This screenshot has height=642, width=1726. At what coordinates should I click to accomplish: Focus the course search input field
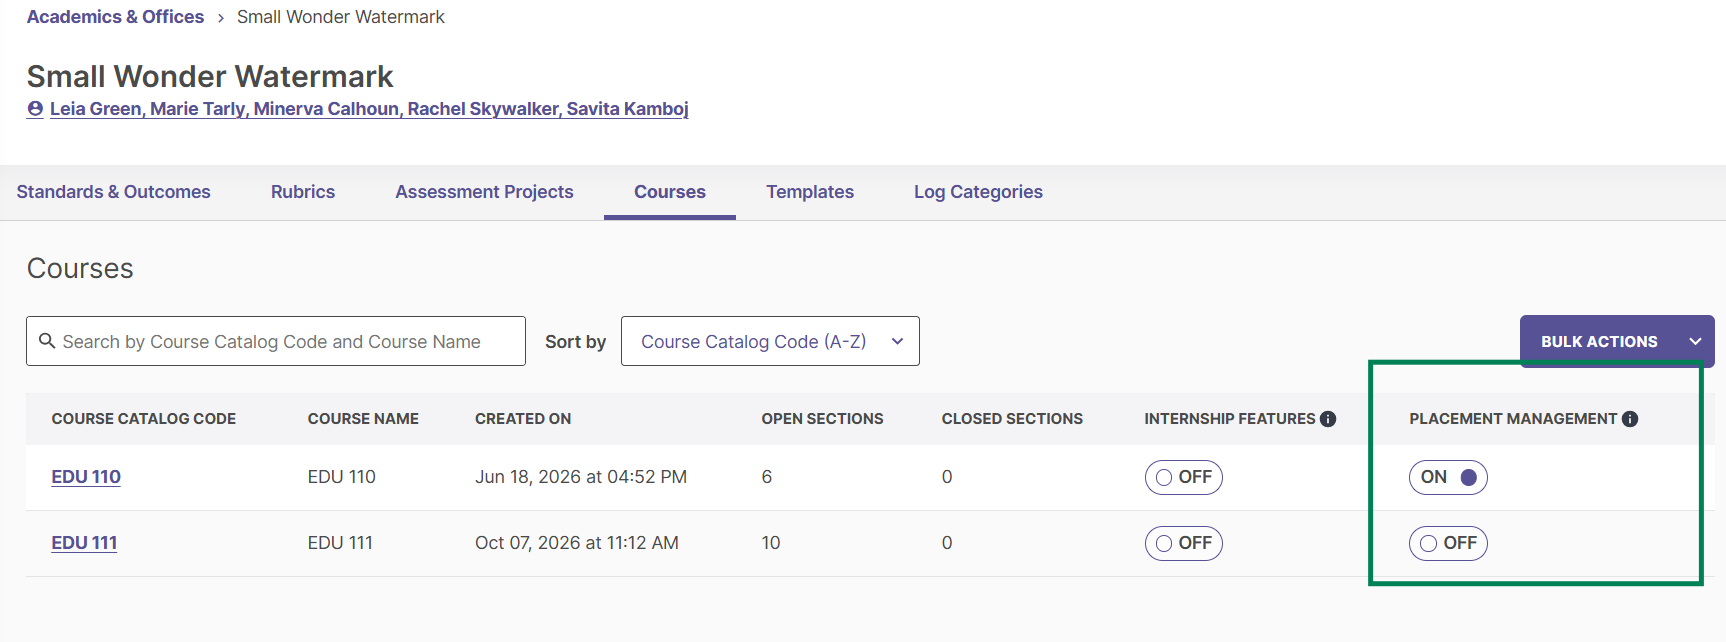(x=276, y=341)
